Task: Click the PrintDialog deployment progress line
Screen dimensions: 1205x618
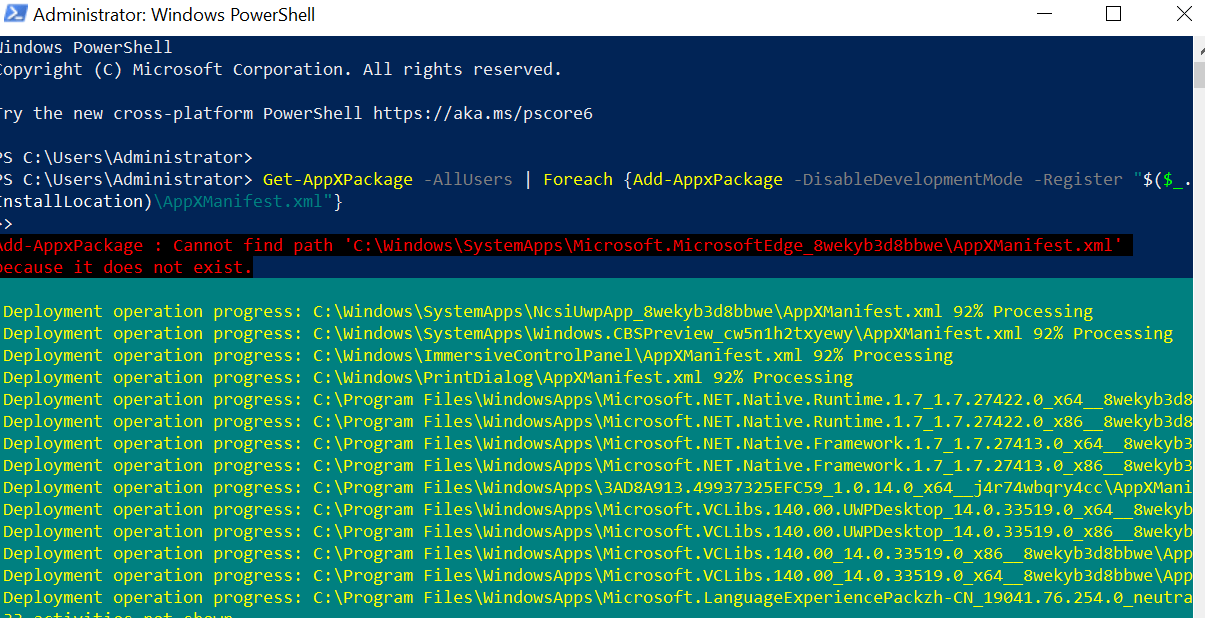Action: point(428,377)
